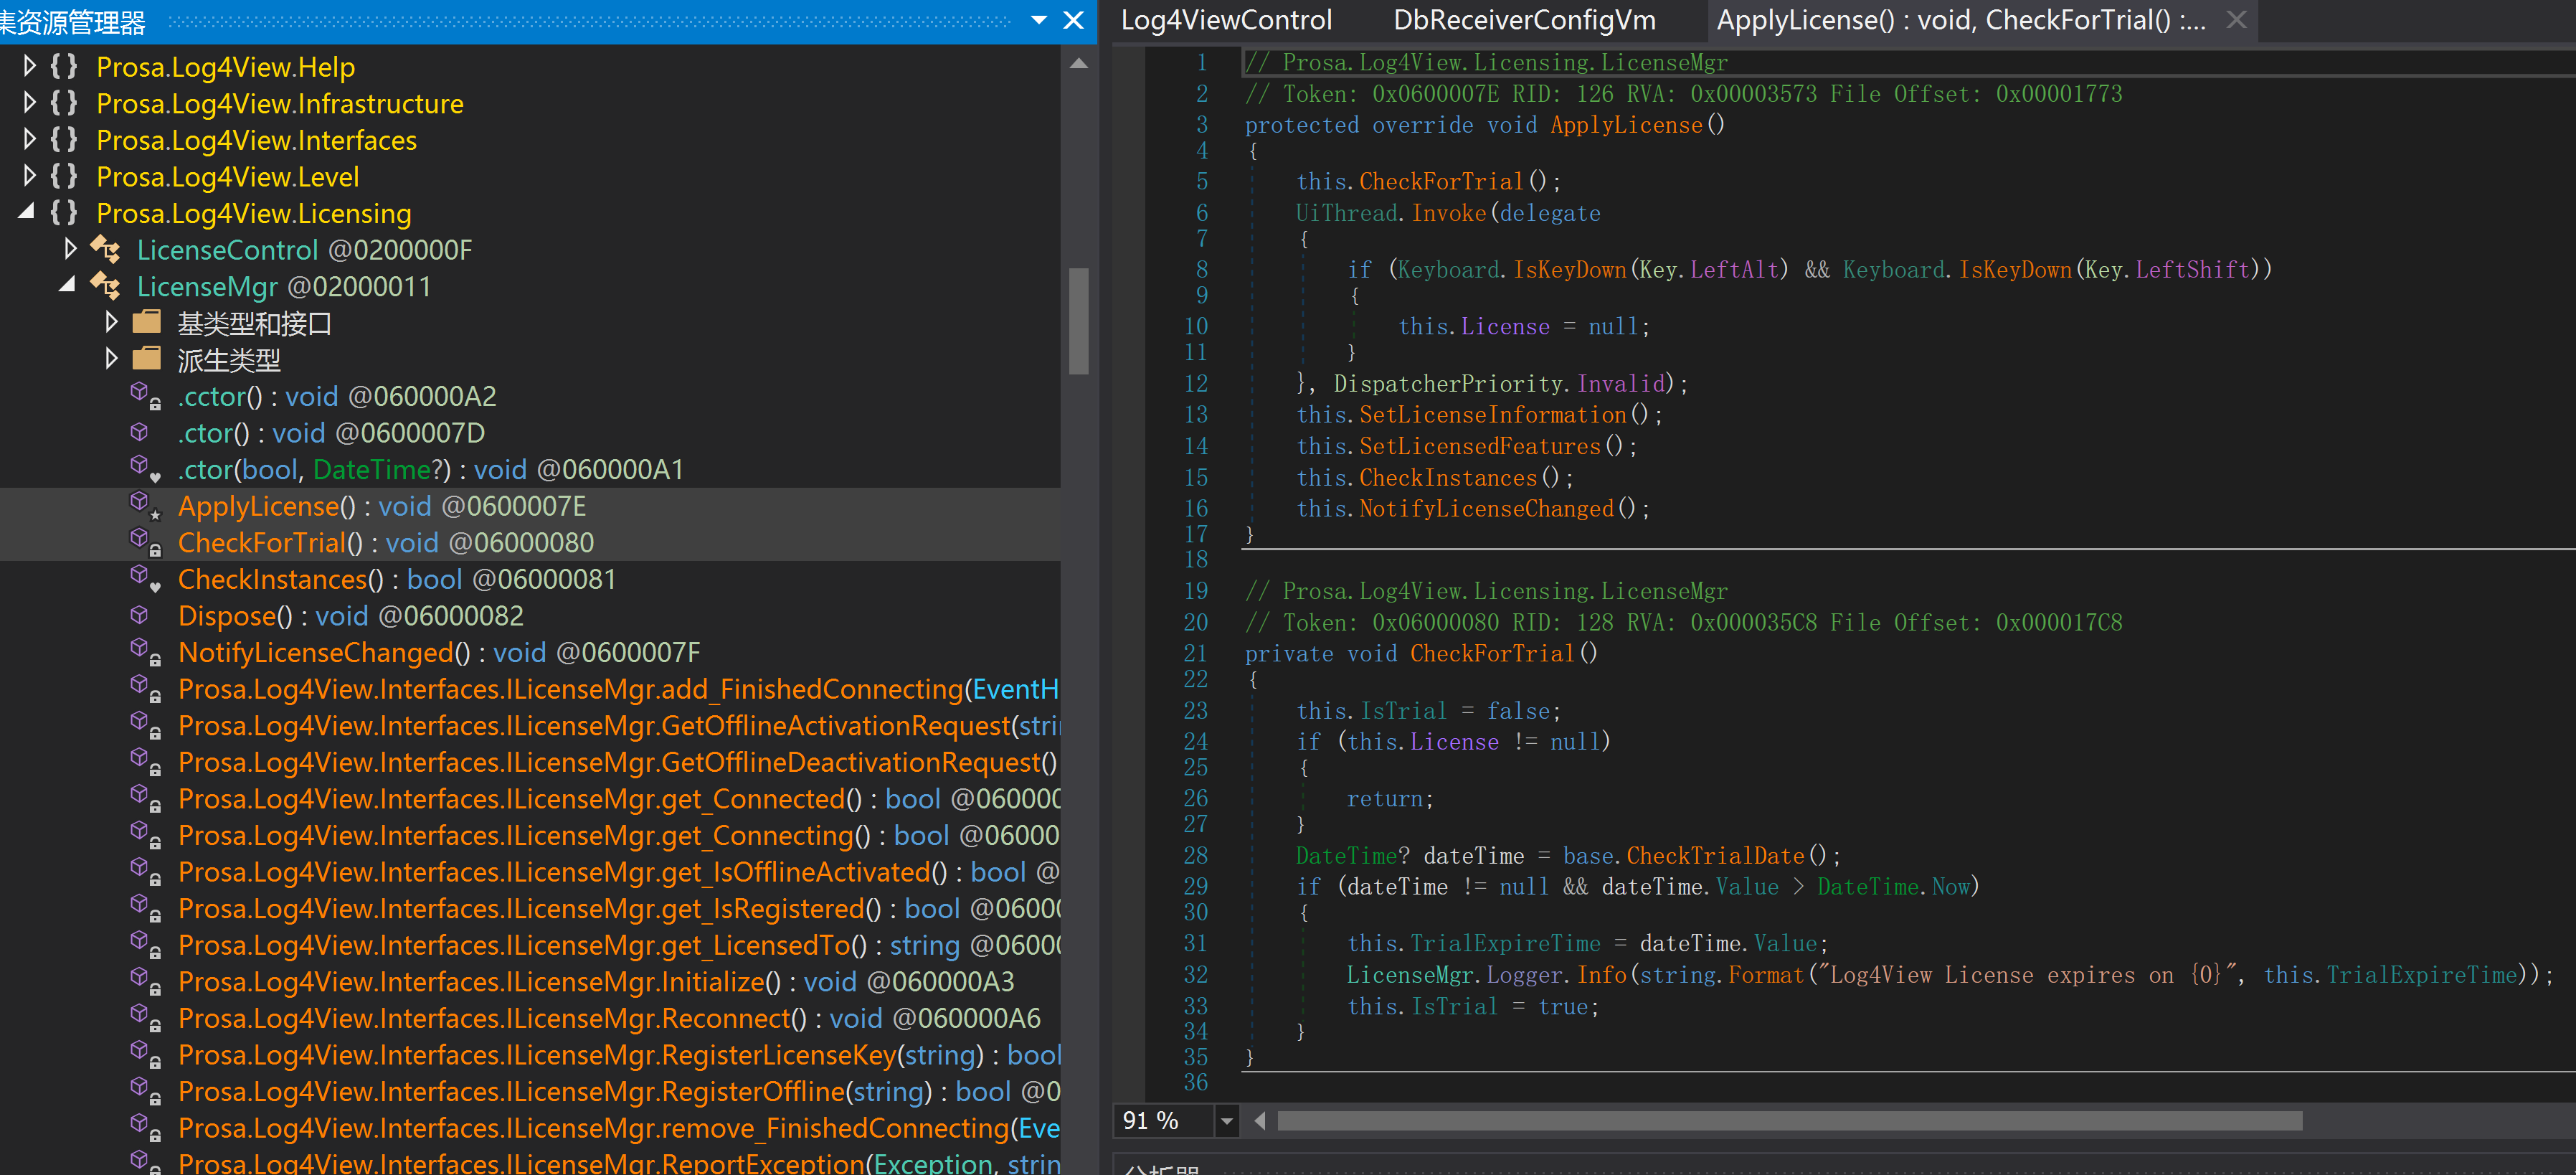The image size is (2576, 1175).
Task: Follow the SetLicensedFeatures link in code
Action: tap(1479, 445)
